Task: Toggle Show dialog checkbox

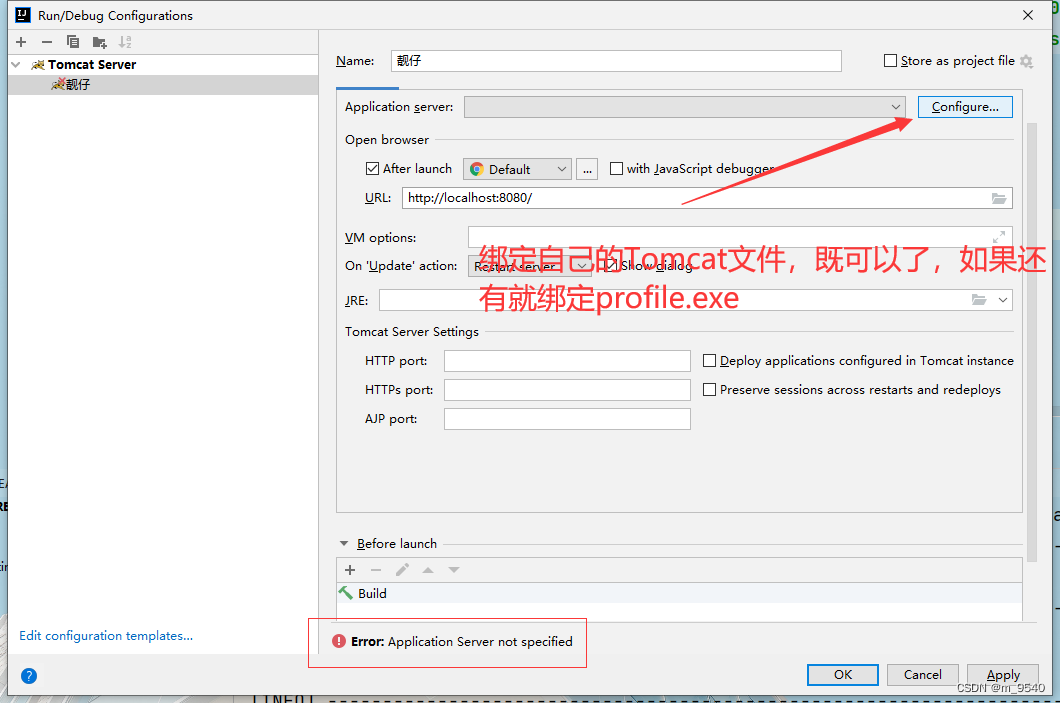Action: (x=610, y=266)
